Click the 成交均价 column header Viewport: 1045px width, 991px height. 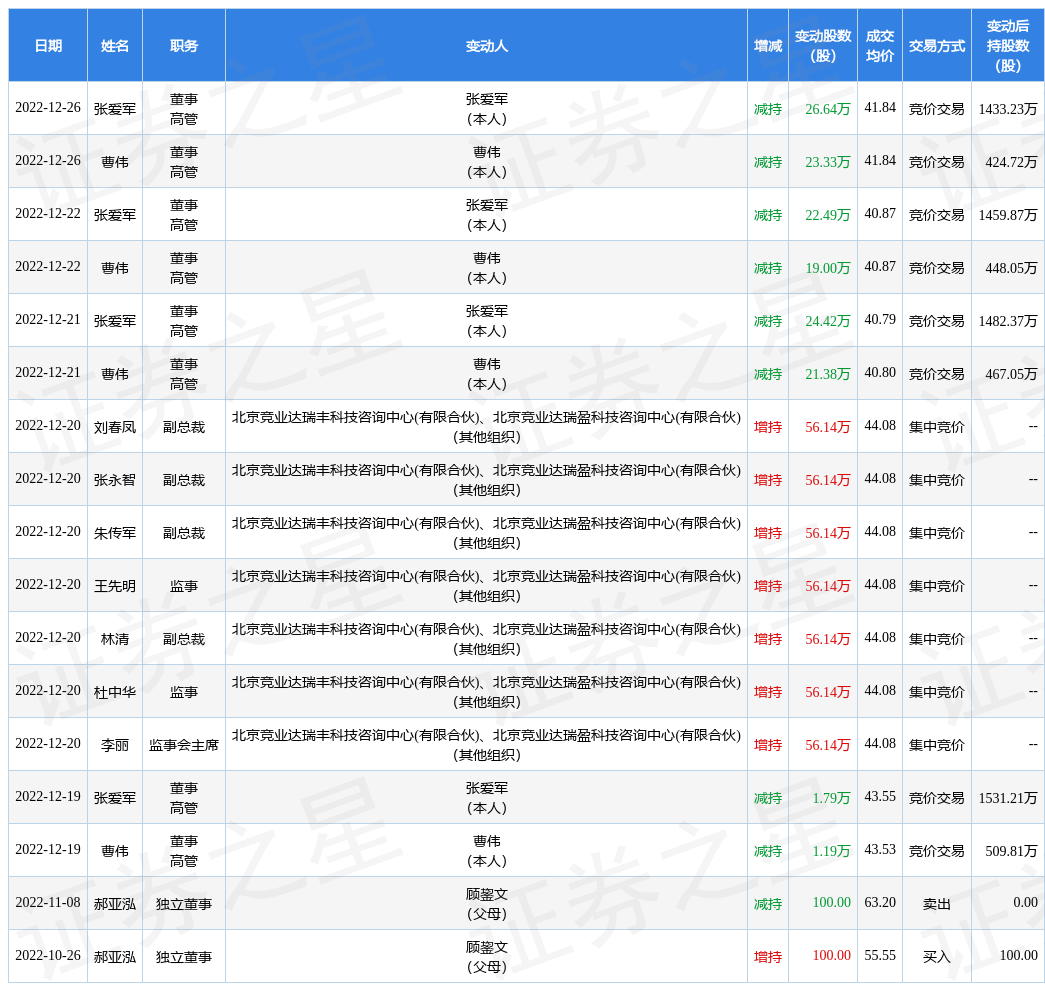(880, 46)
